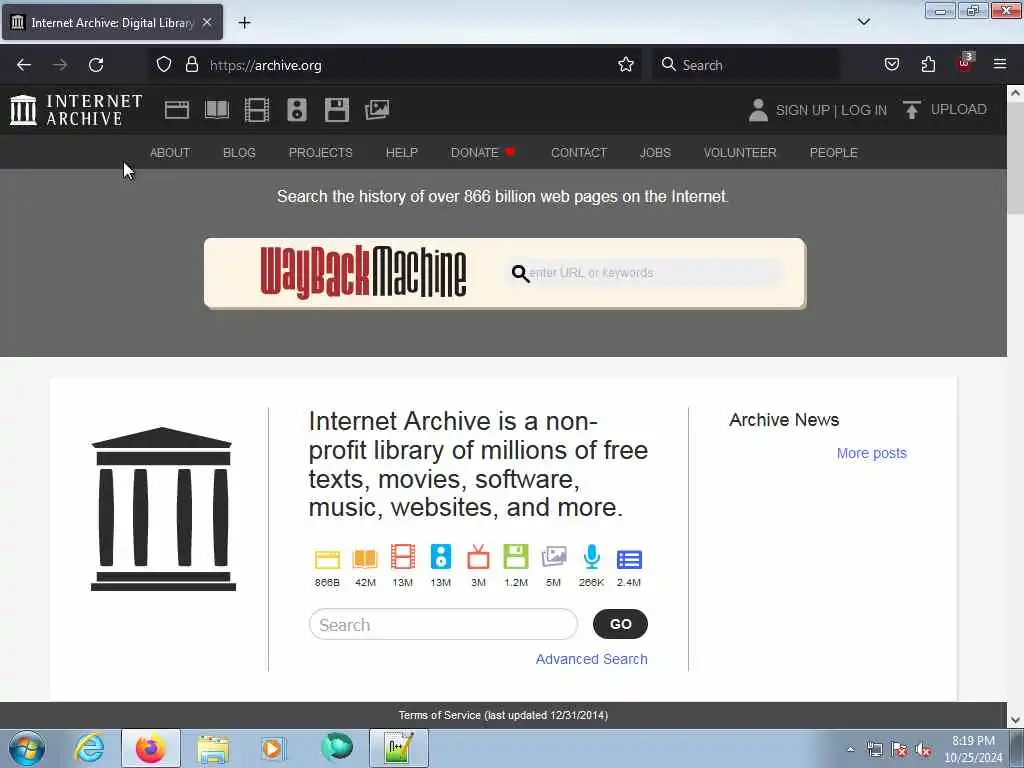The width and height of the screenshot is (1024, 768).
Task: Open the Firefox hamburger application menu
Action: coord(1000,64)
